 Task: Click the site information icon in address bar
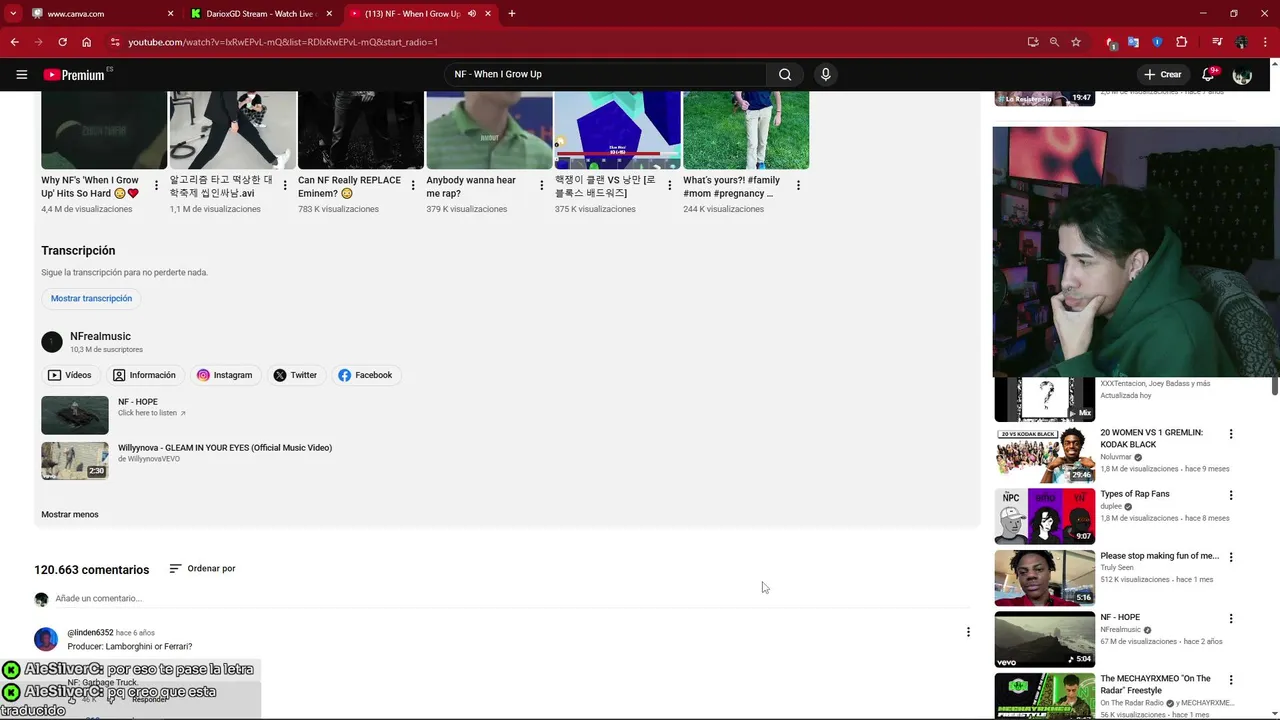[x=115, y=42]
